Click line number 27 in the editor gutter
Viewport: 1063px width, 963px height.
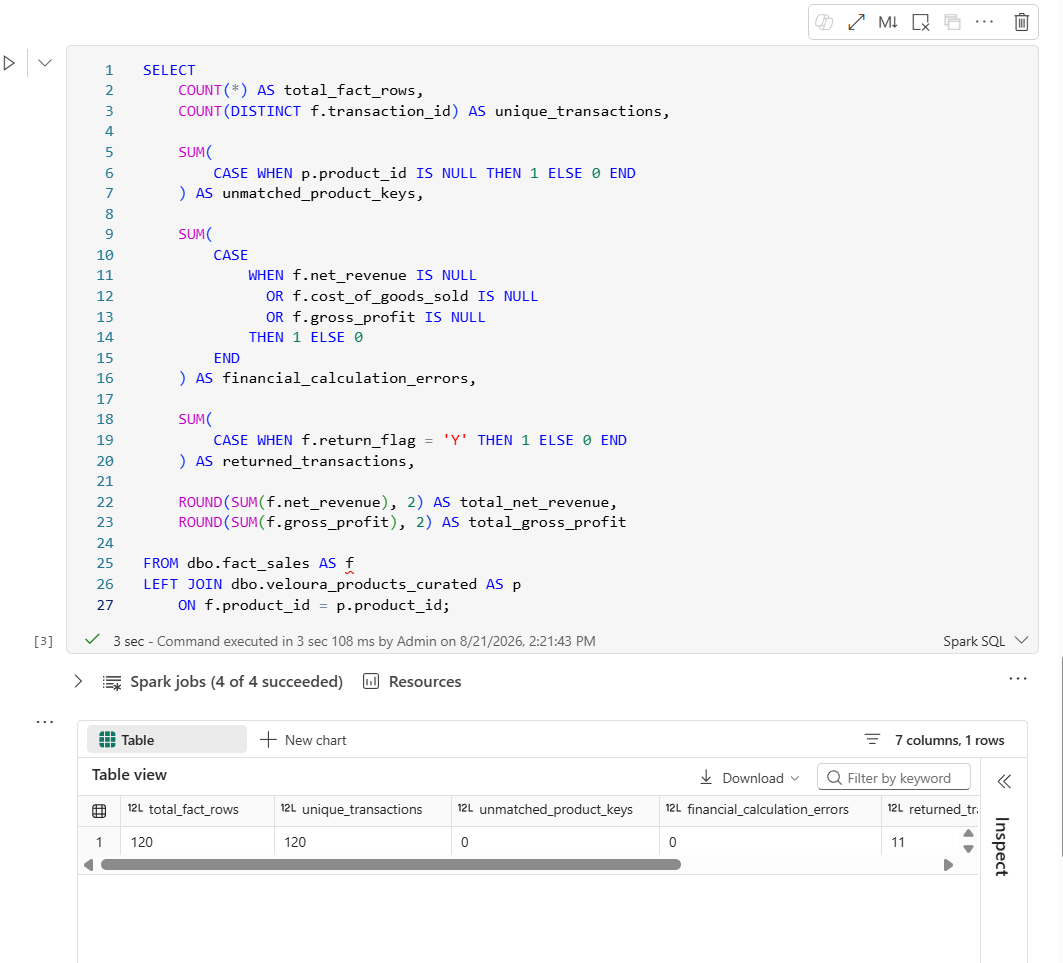(x=105, y=605)
